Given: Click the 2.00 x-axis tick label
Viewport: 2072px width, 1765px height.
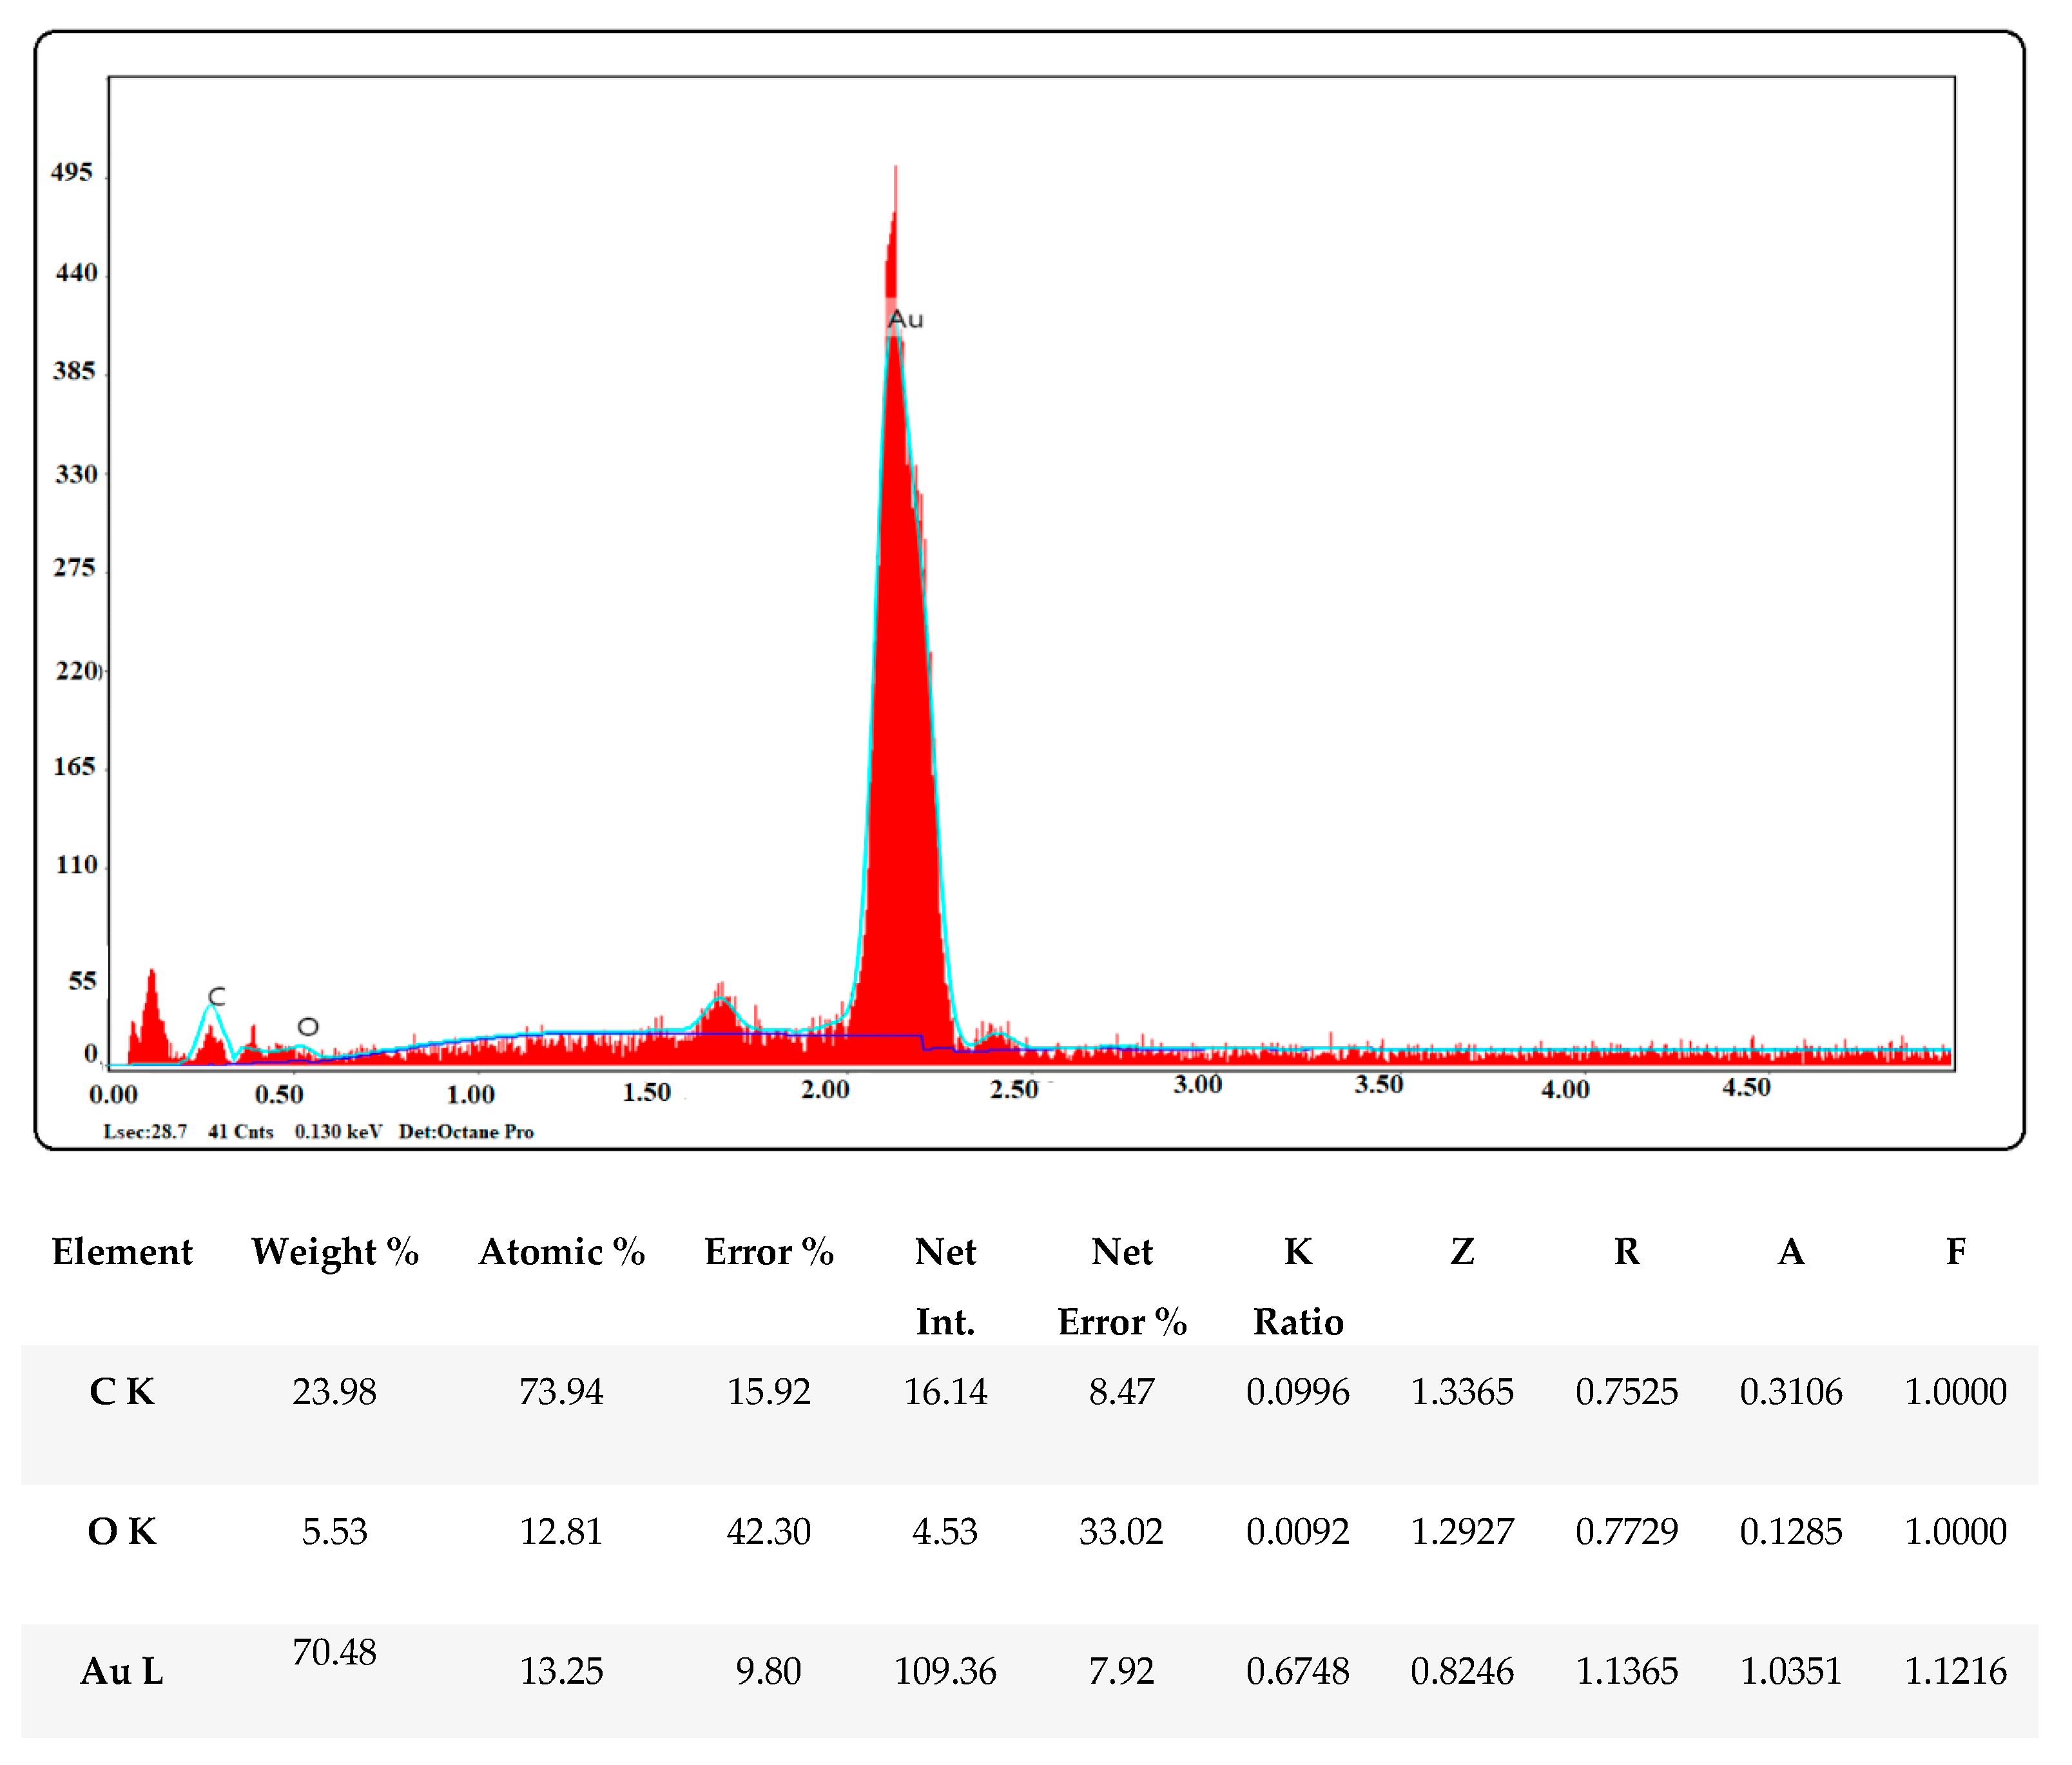Looking at the screenshot, I should (x=825, y=1090).
